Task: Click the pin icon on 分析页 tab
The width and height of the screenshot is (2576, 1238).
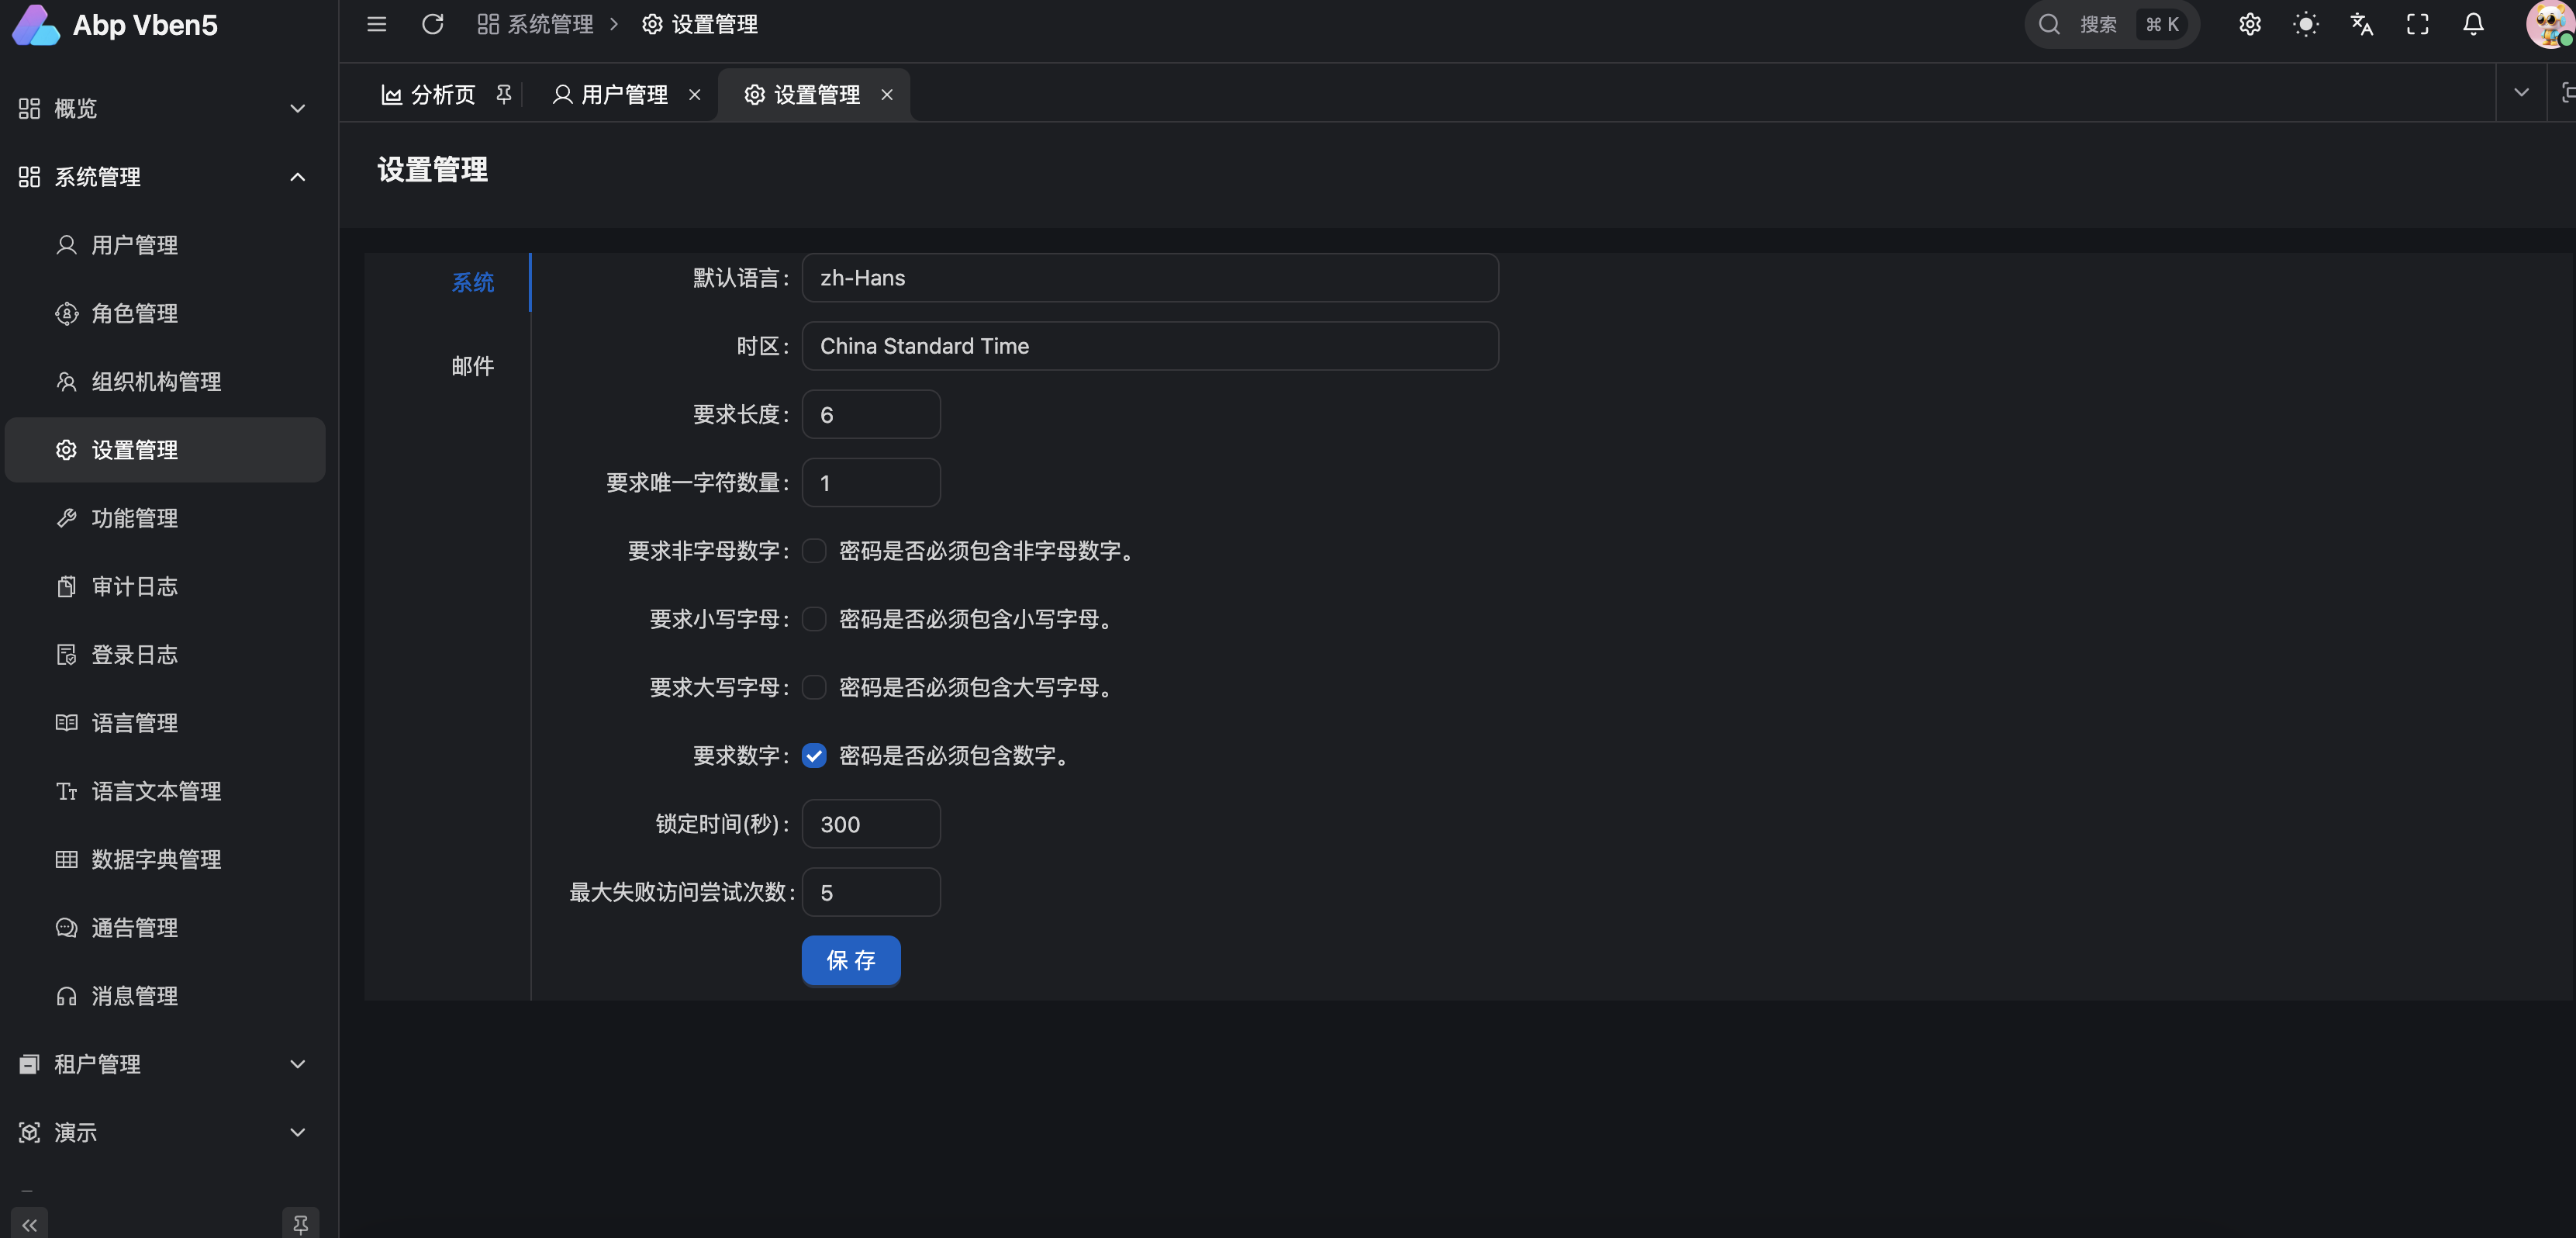Action: pyautogui.click(x=503, y=94)
